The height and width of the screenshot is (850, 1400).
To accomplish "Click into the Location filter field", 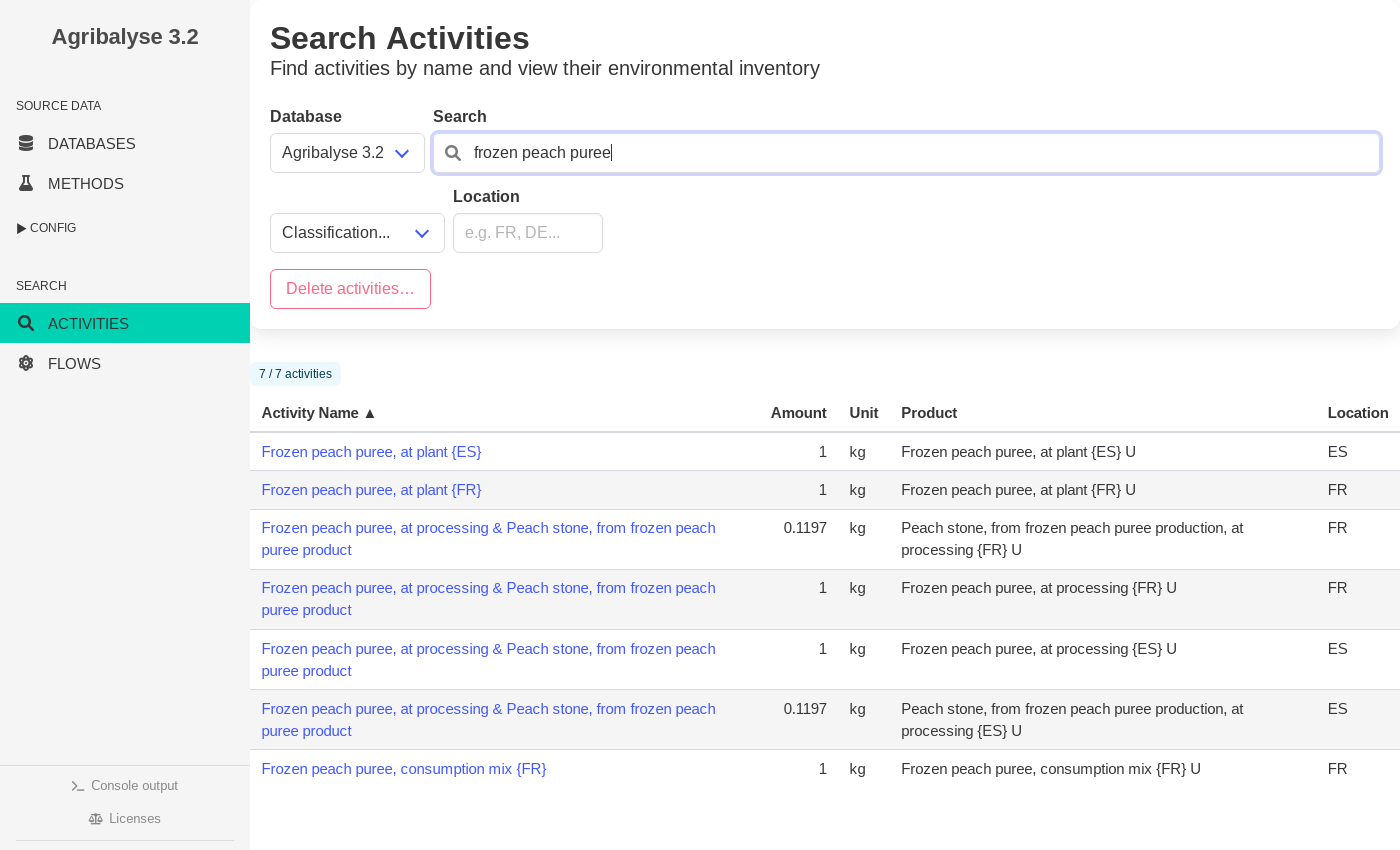I will pyautogui.click(x=528, y=233).
